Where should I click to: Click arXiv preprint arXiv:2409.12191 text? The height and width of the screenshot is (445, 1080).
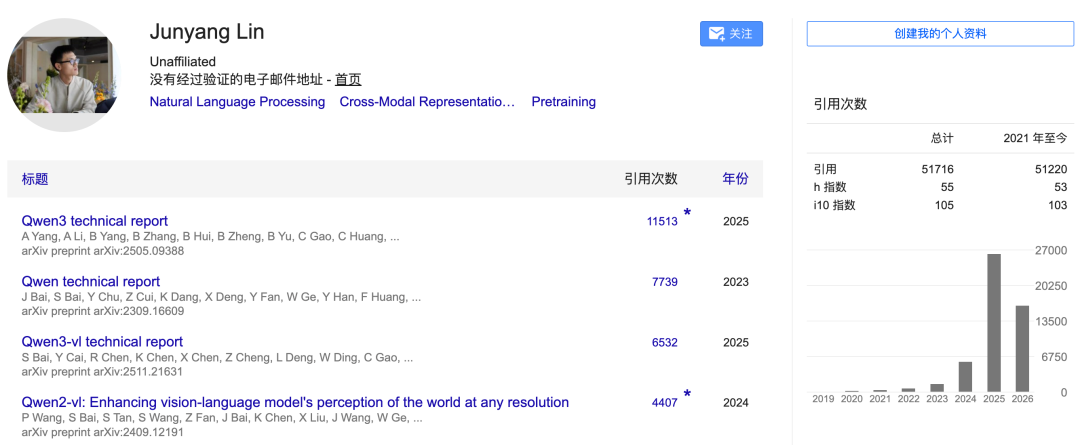(103, 432)
